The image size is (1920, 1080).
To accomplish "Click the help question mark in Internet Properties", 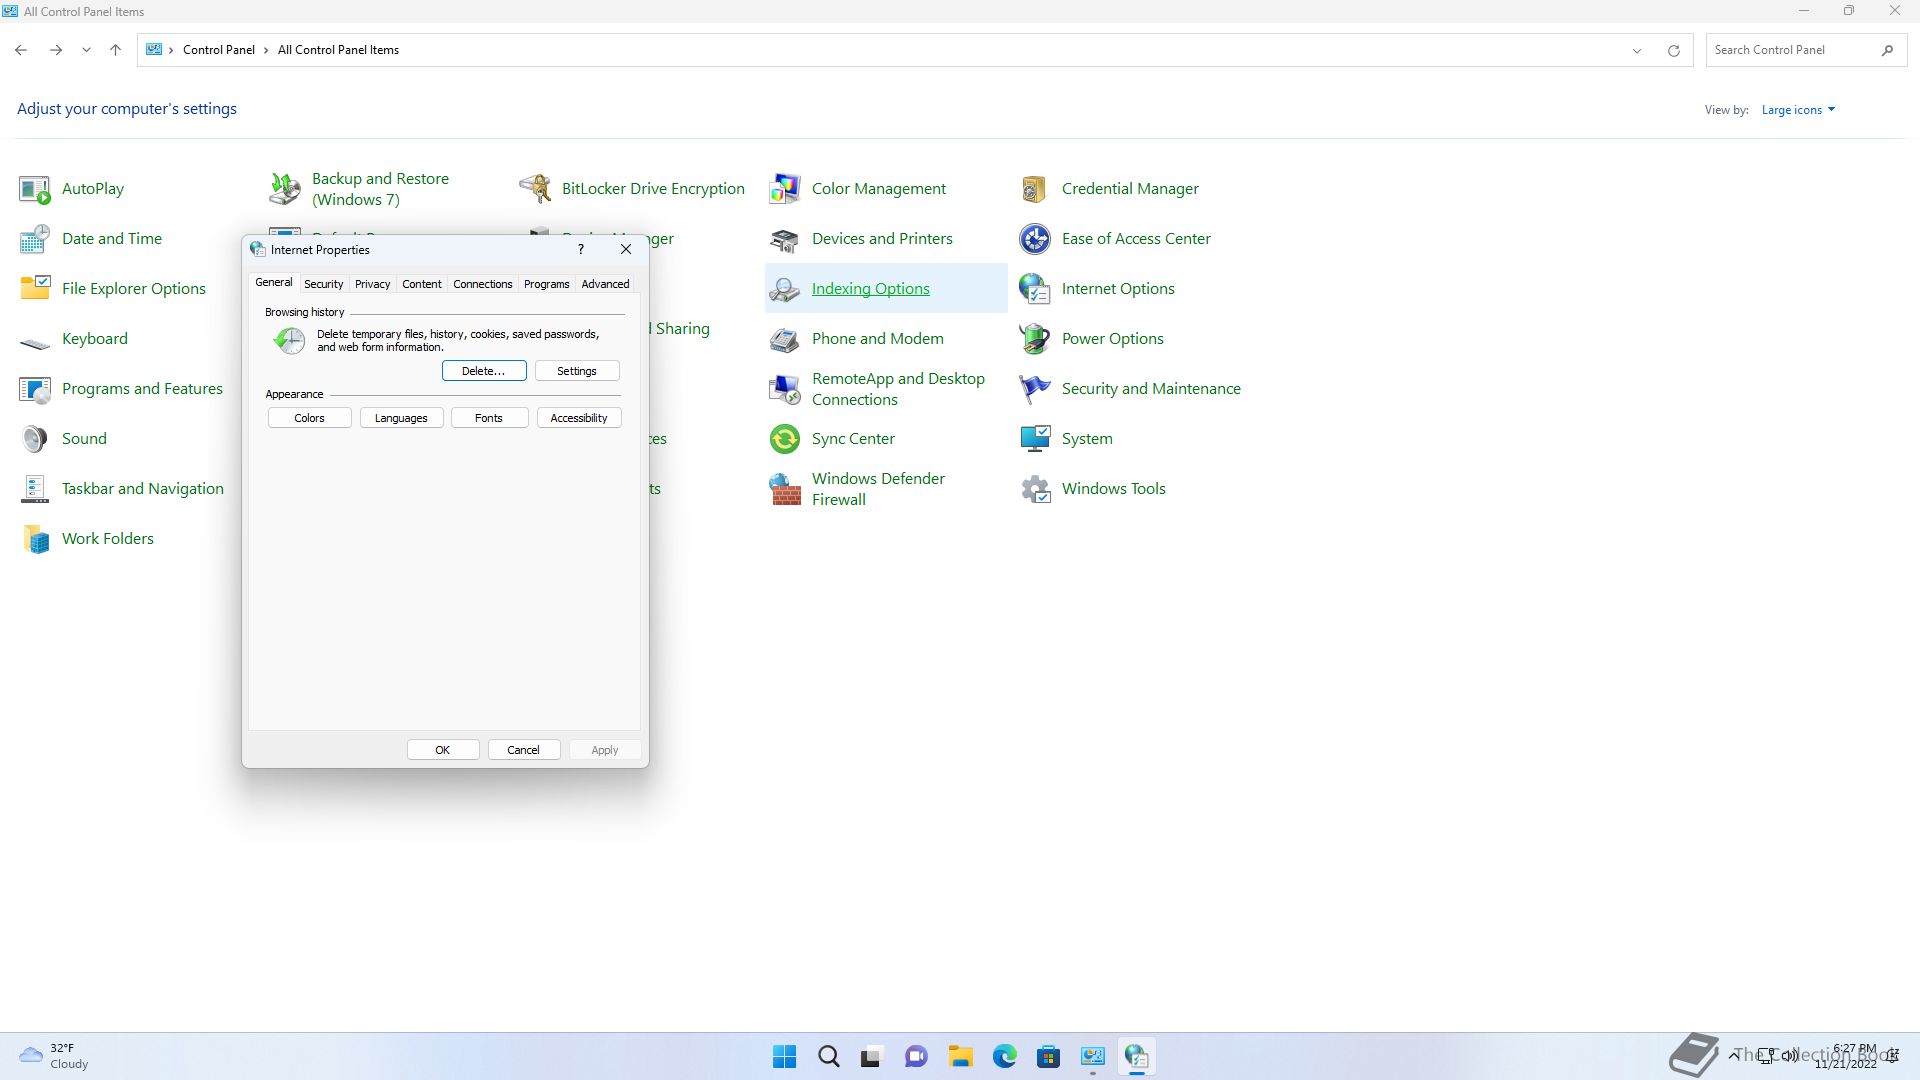I will 581,249.
